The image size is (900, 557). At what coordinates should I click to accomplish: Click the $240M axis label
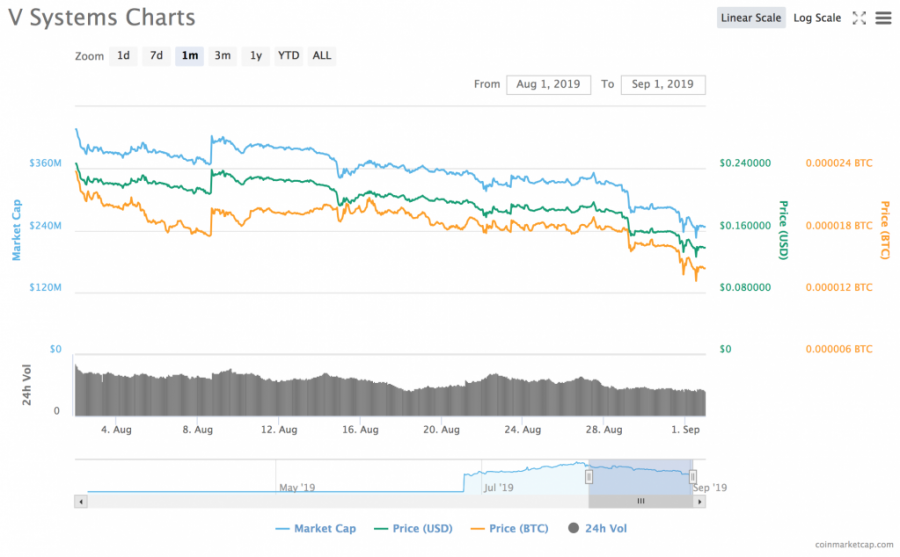click(45, 226)
